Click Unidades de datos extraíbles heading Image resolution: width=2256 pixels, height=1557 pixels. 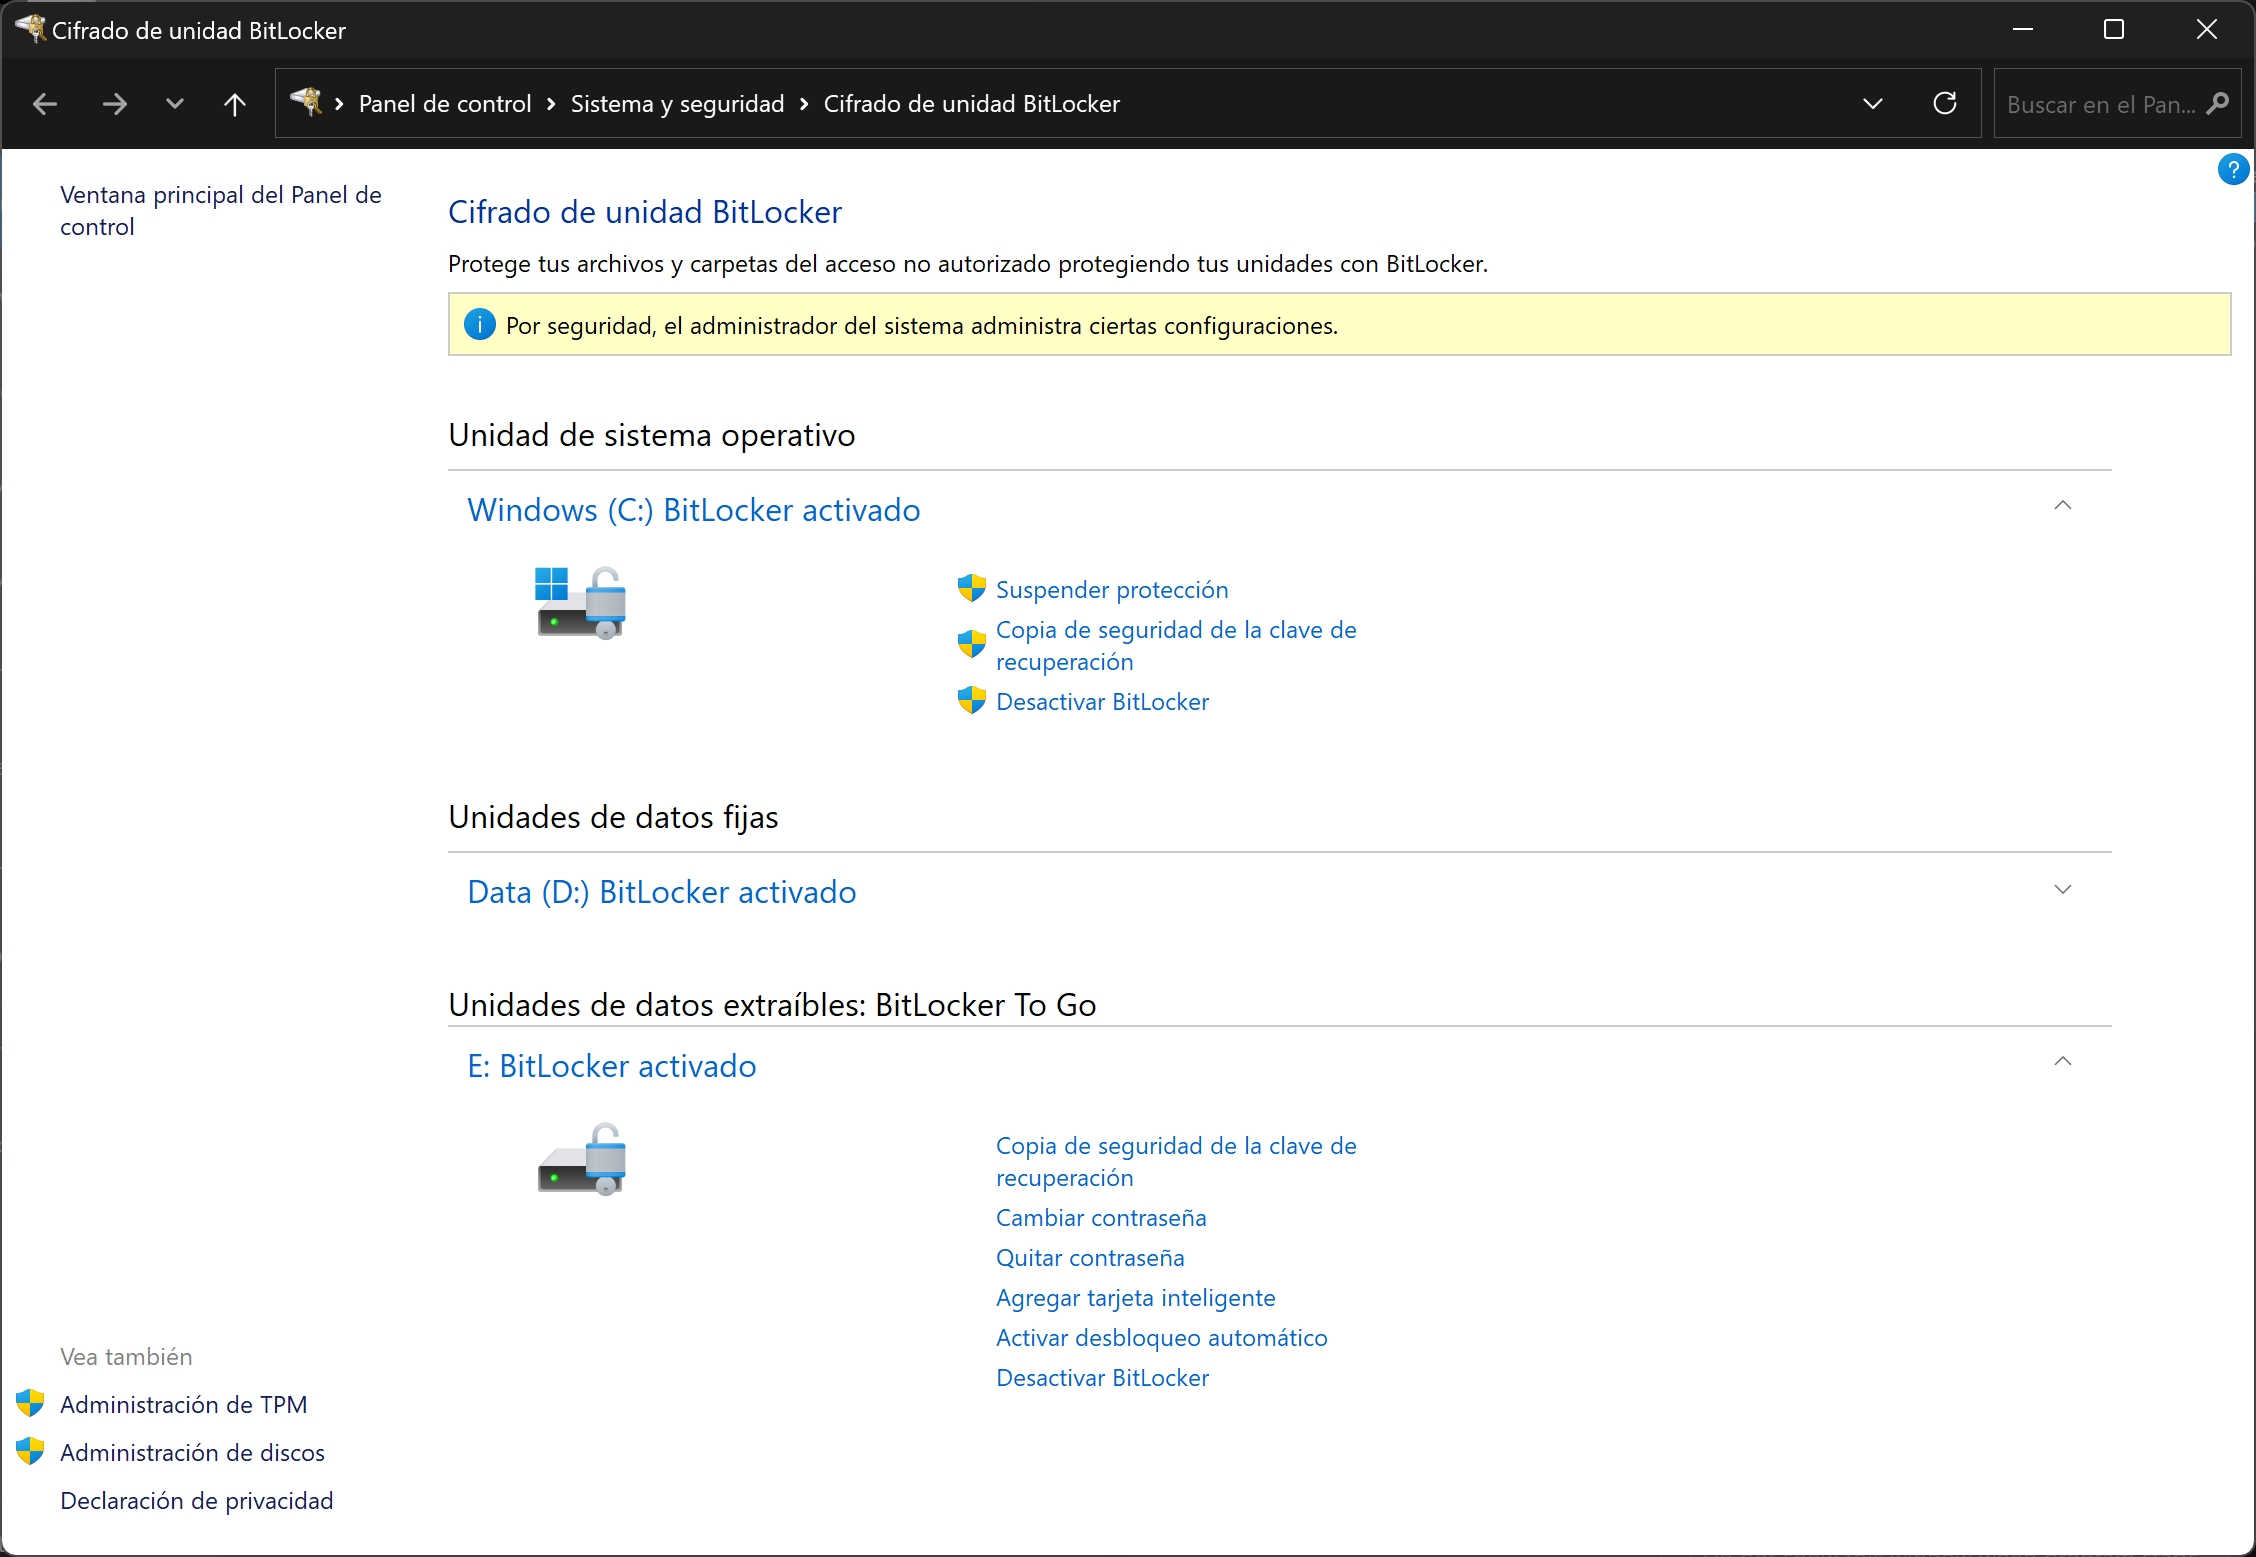(772, 1005)
